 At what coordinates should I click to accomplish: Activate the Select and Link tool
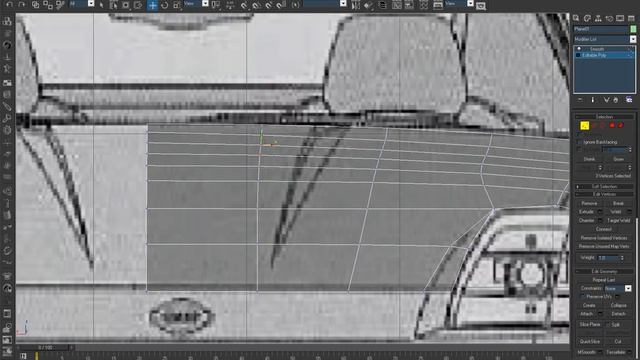pyautogui.click(x=36, y=5)
